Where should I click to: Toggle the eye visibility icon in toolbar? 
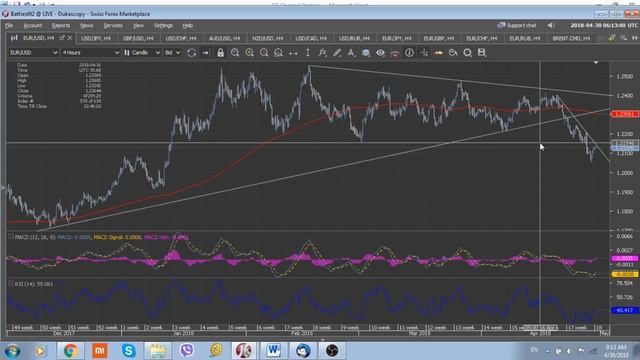point(380,53)
